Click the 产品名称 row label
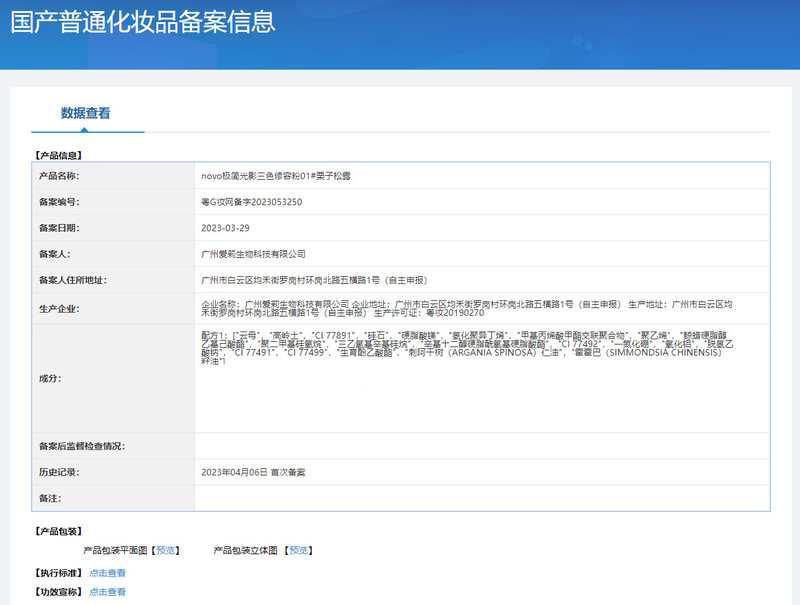This screenshot has width=800, height=605. point(59,176)
